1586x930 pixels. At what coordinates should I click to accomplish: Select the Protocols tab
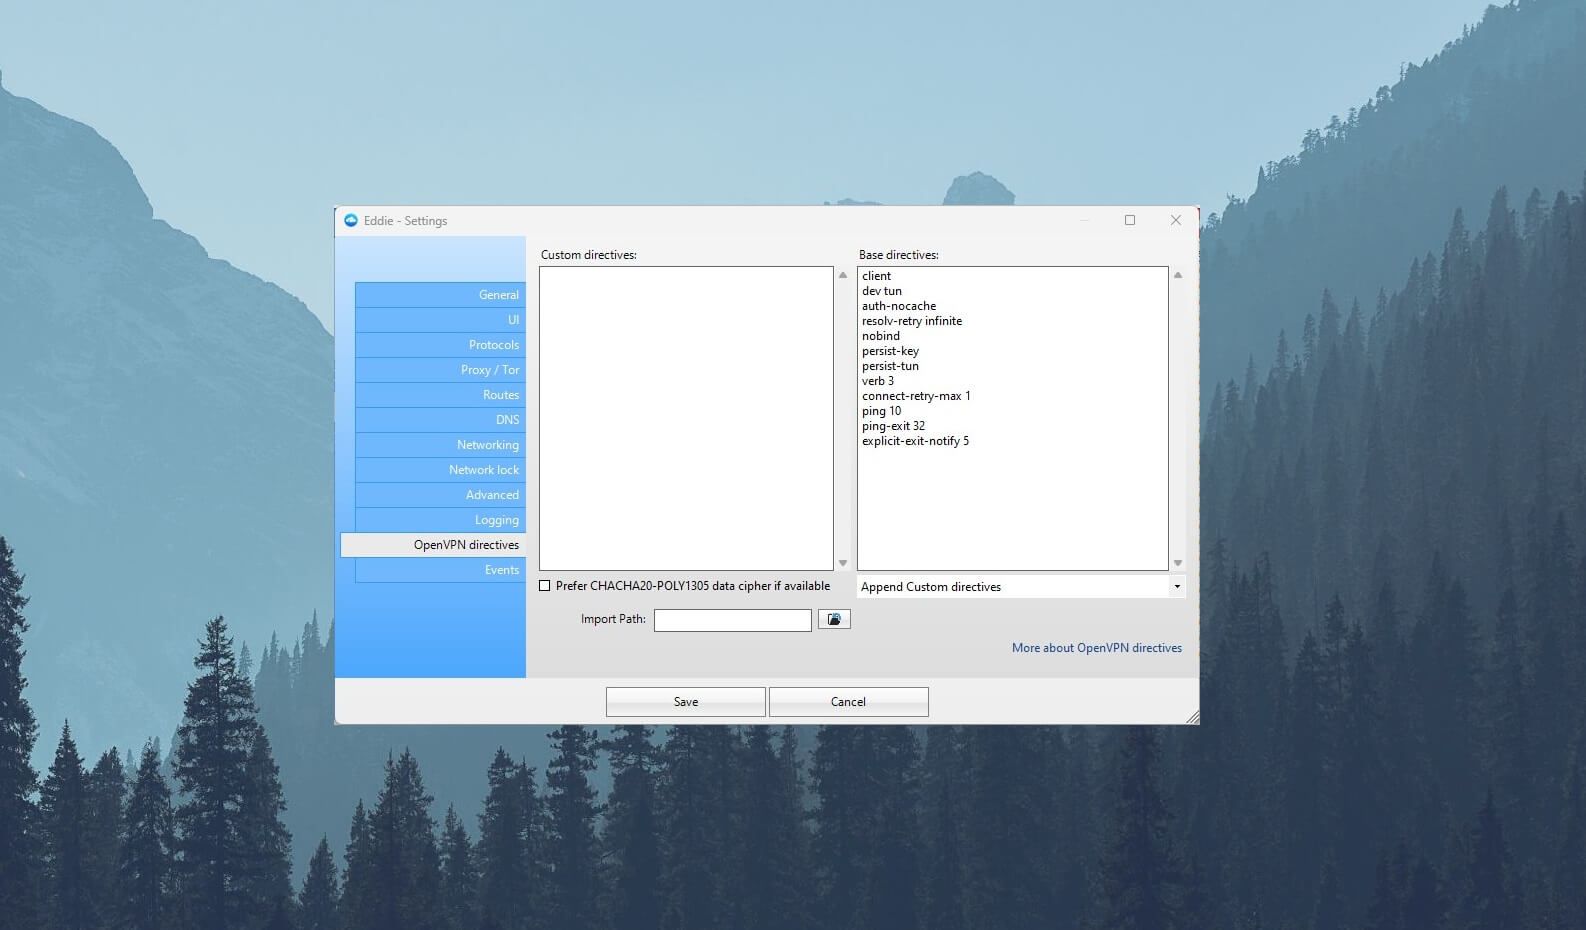coord(440,345)
